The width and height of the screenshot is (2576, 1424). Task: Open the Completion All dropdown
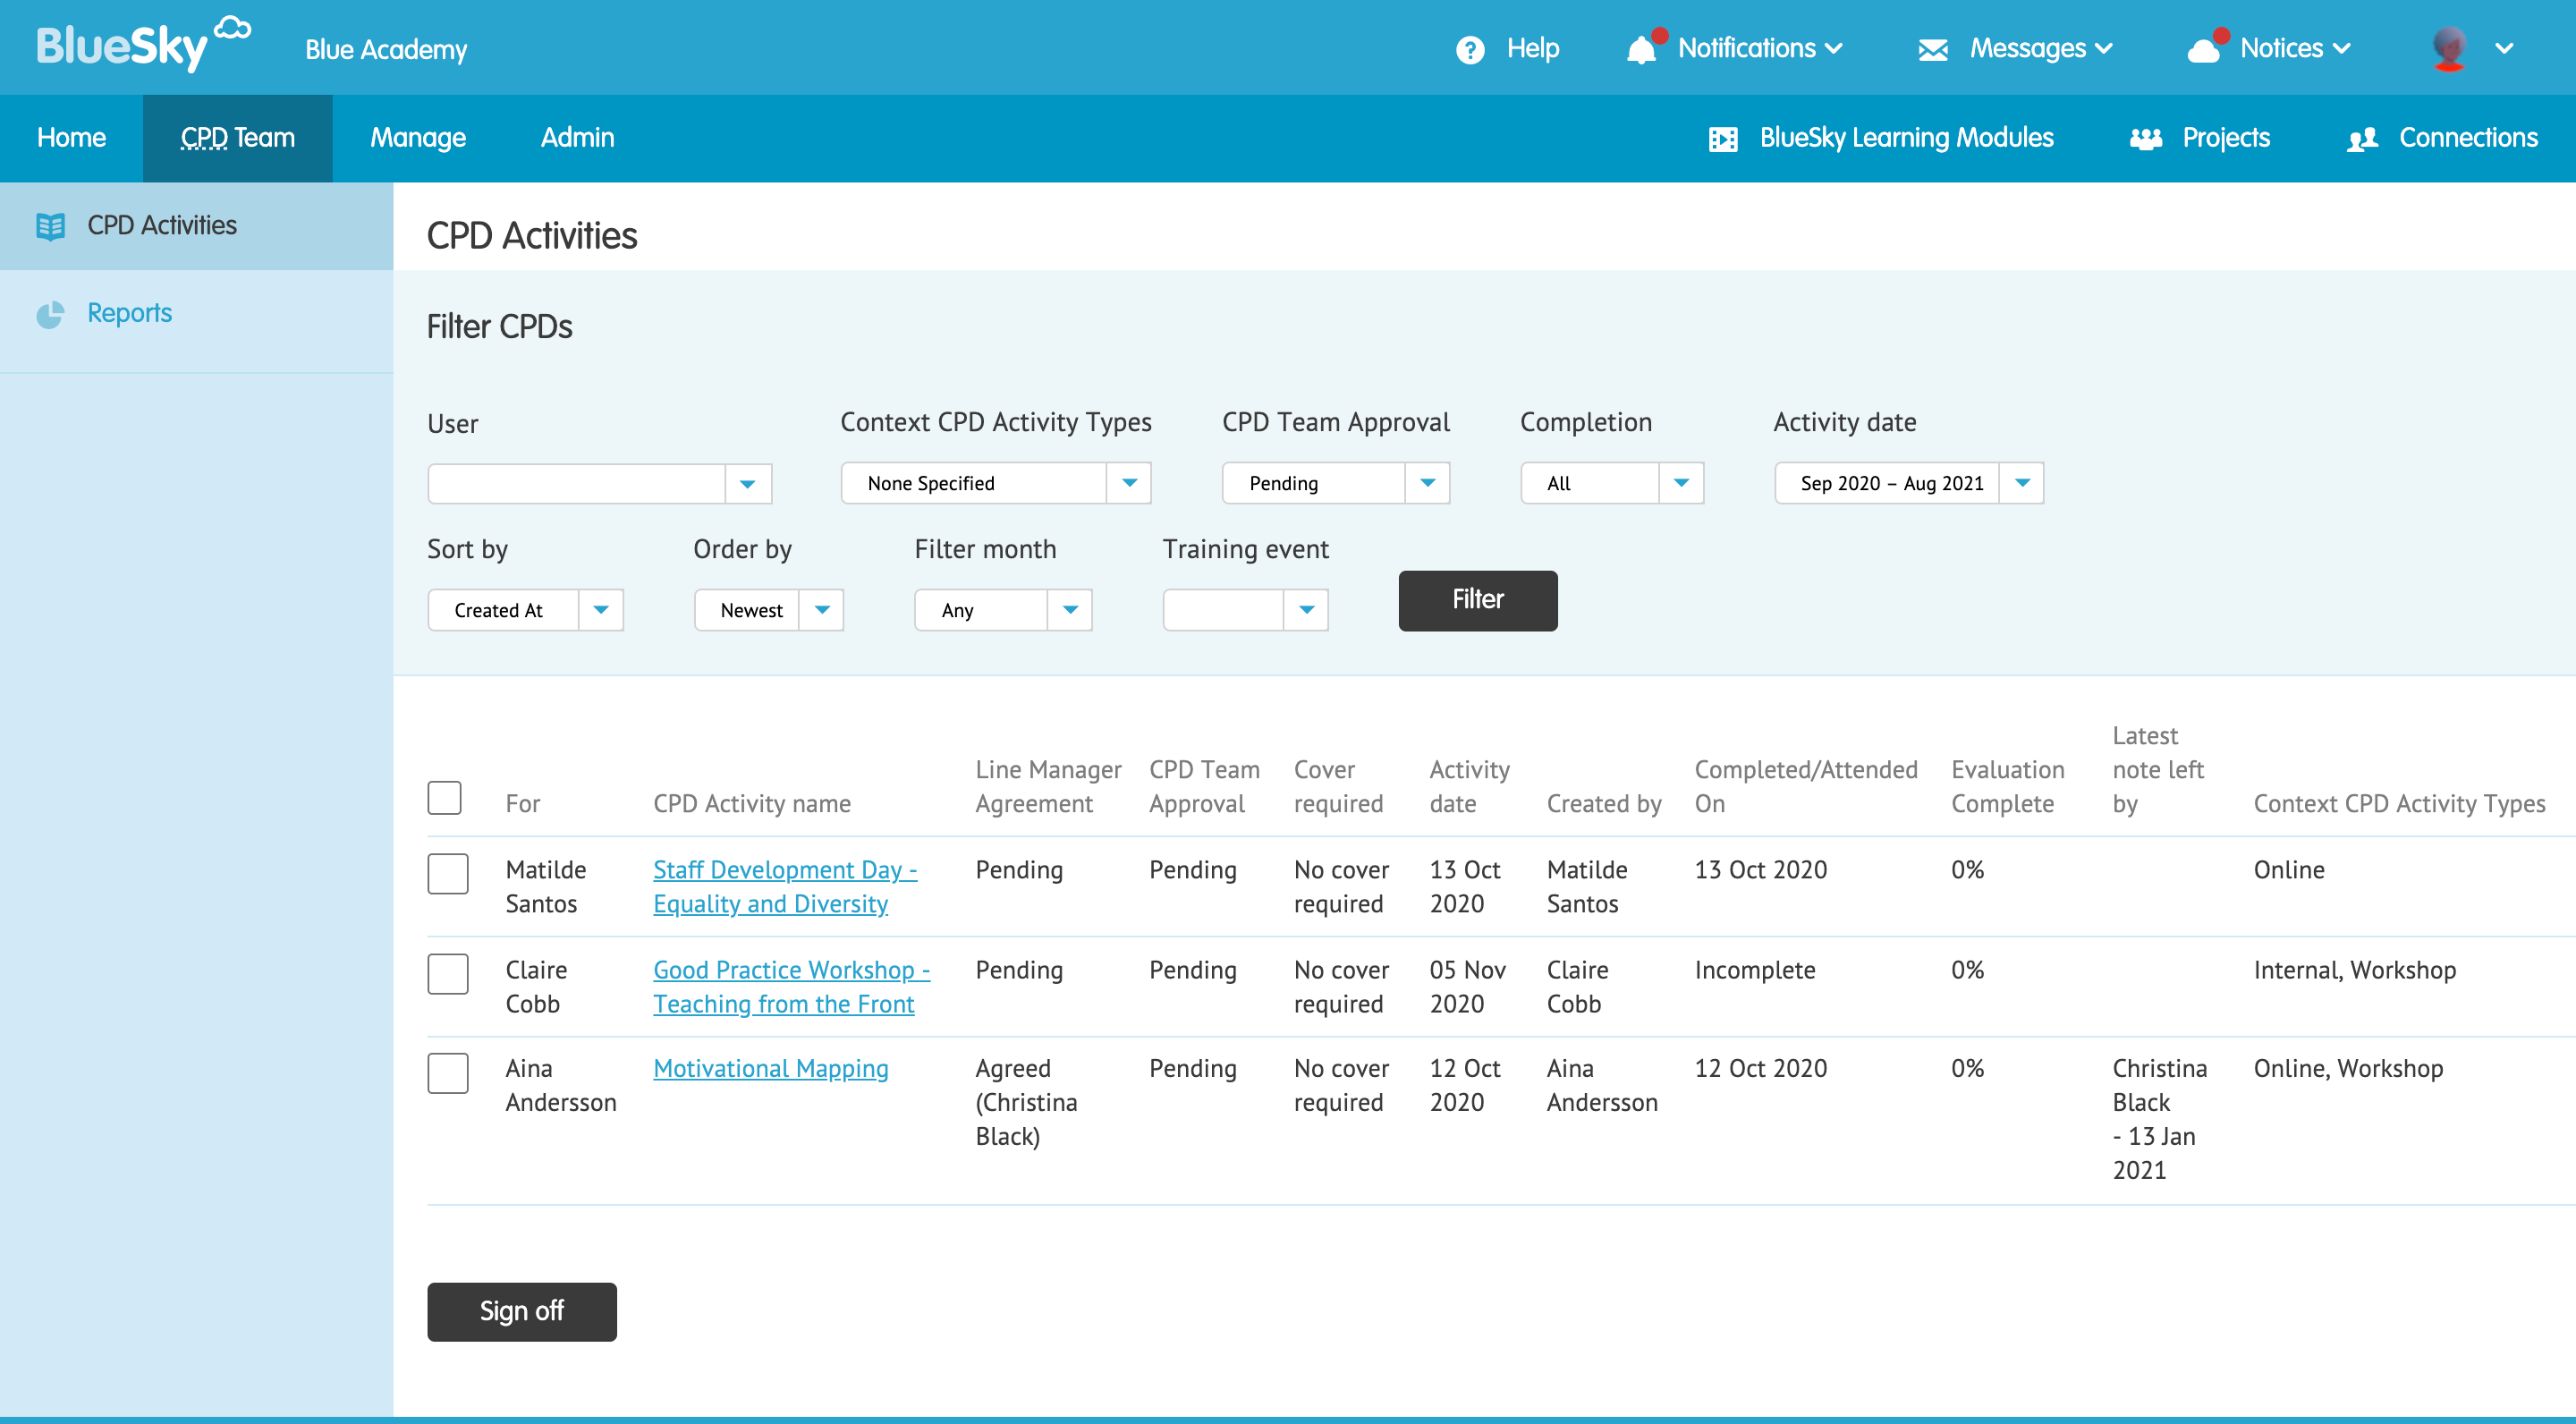click(x=1612, y=483)
